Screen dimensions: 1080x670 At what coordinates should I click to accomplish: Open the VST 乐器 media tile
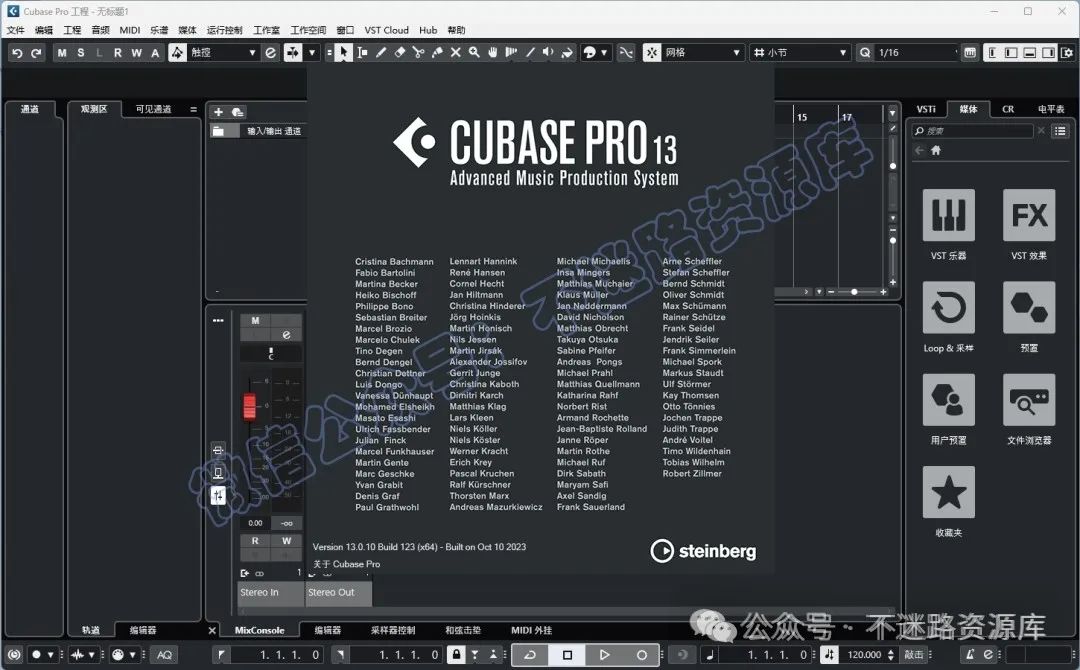point(948,215)
